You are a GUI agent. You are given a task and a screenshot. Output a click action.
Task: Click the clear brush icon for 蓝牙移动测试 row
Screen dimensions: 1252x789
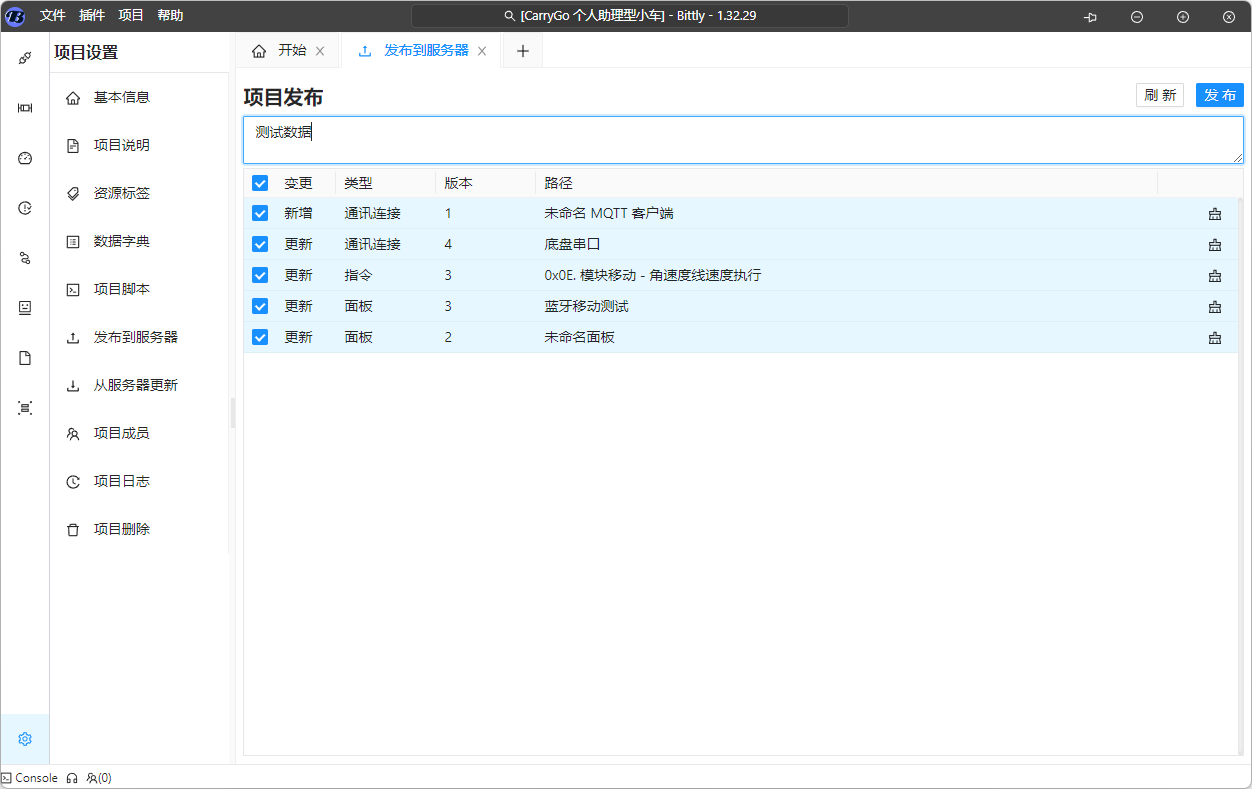click(x=1215, y=307)
